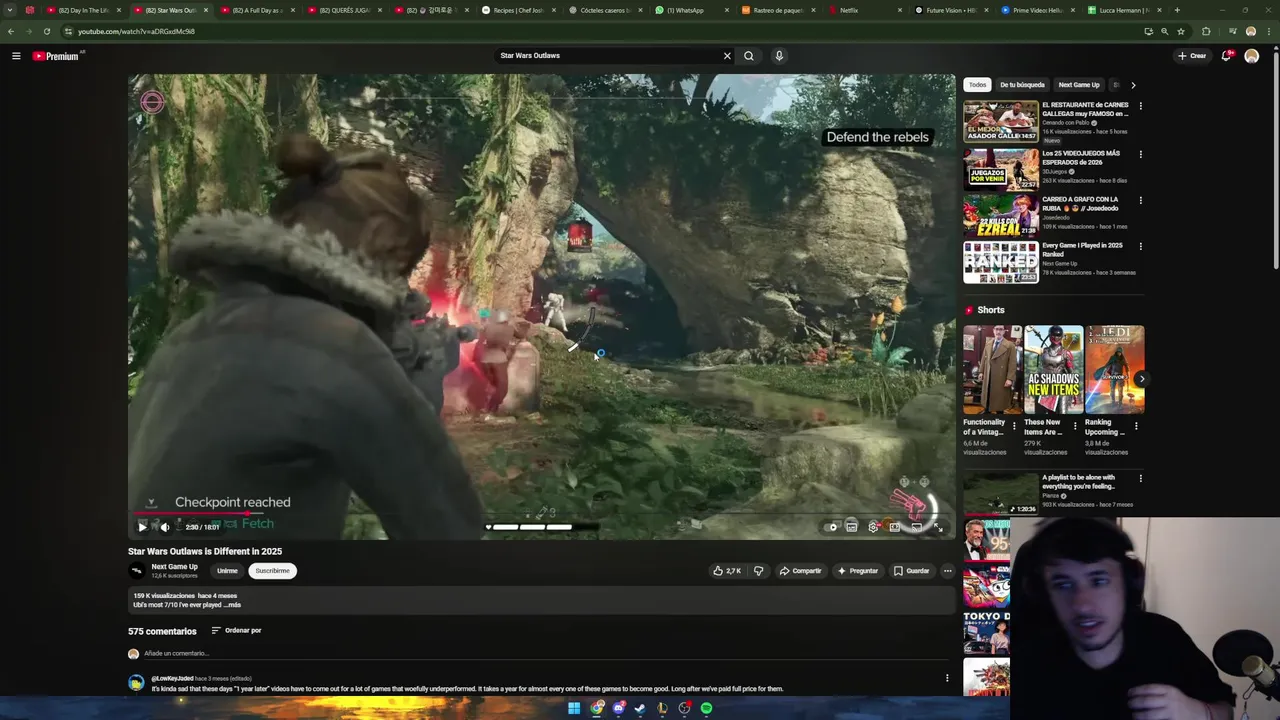Open Every Game I Played in 2025 Ranked
Viewport: 1280px width, 720px height.
(x=1001, y=263)
